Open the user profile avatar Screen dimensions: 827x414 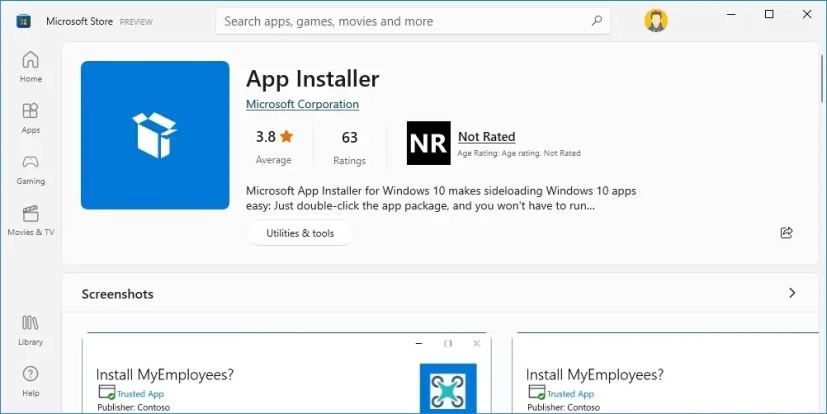click(x=656, y=21)
